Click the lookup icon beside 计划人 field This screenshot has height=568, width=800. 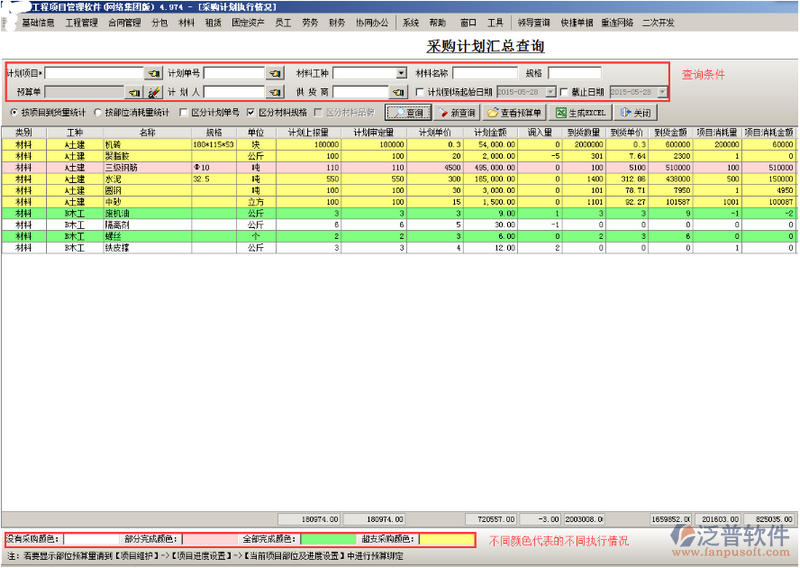coord(274,93)
